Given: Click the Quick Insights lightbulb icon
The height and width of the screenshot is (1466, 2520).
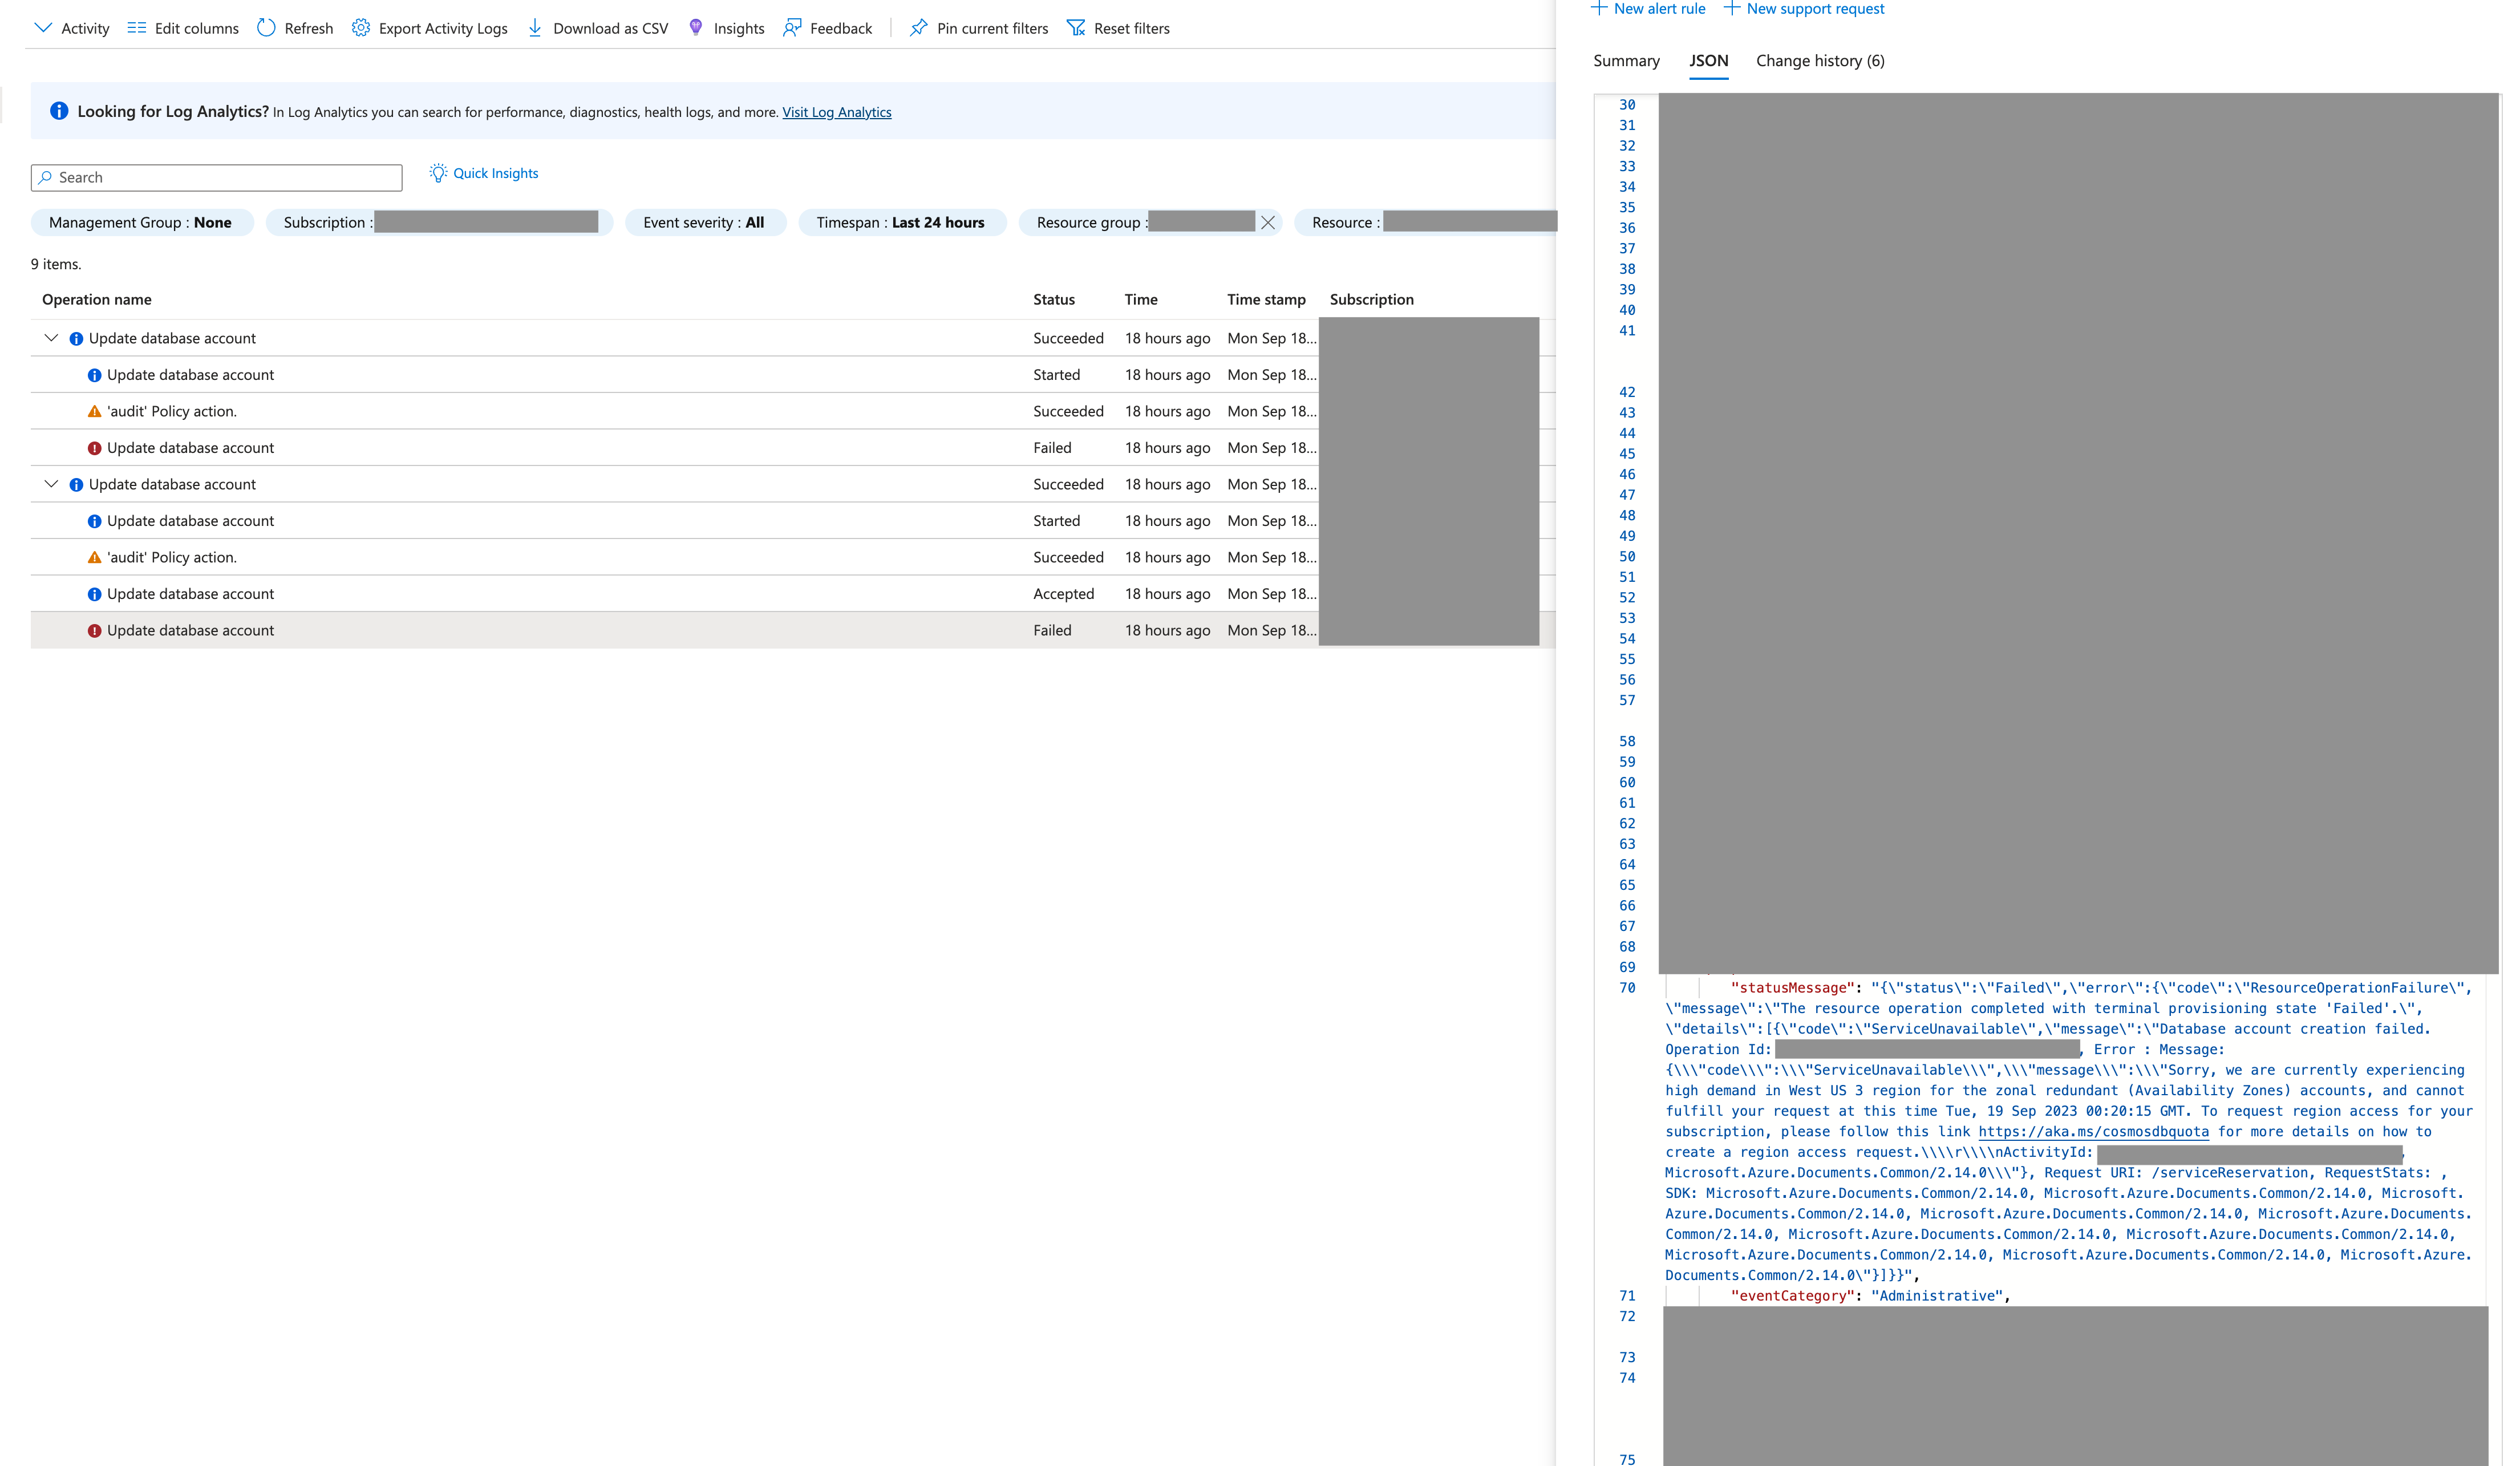Looking at the screenshot, I should point(438,173).
